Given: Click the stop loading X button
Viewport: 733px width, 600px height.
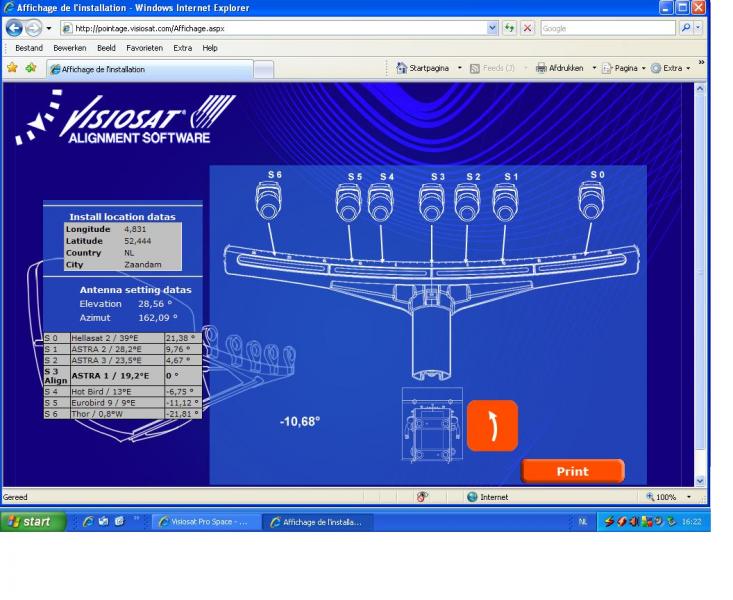Looking at the screenshot, I should [x=527, y=28].
